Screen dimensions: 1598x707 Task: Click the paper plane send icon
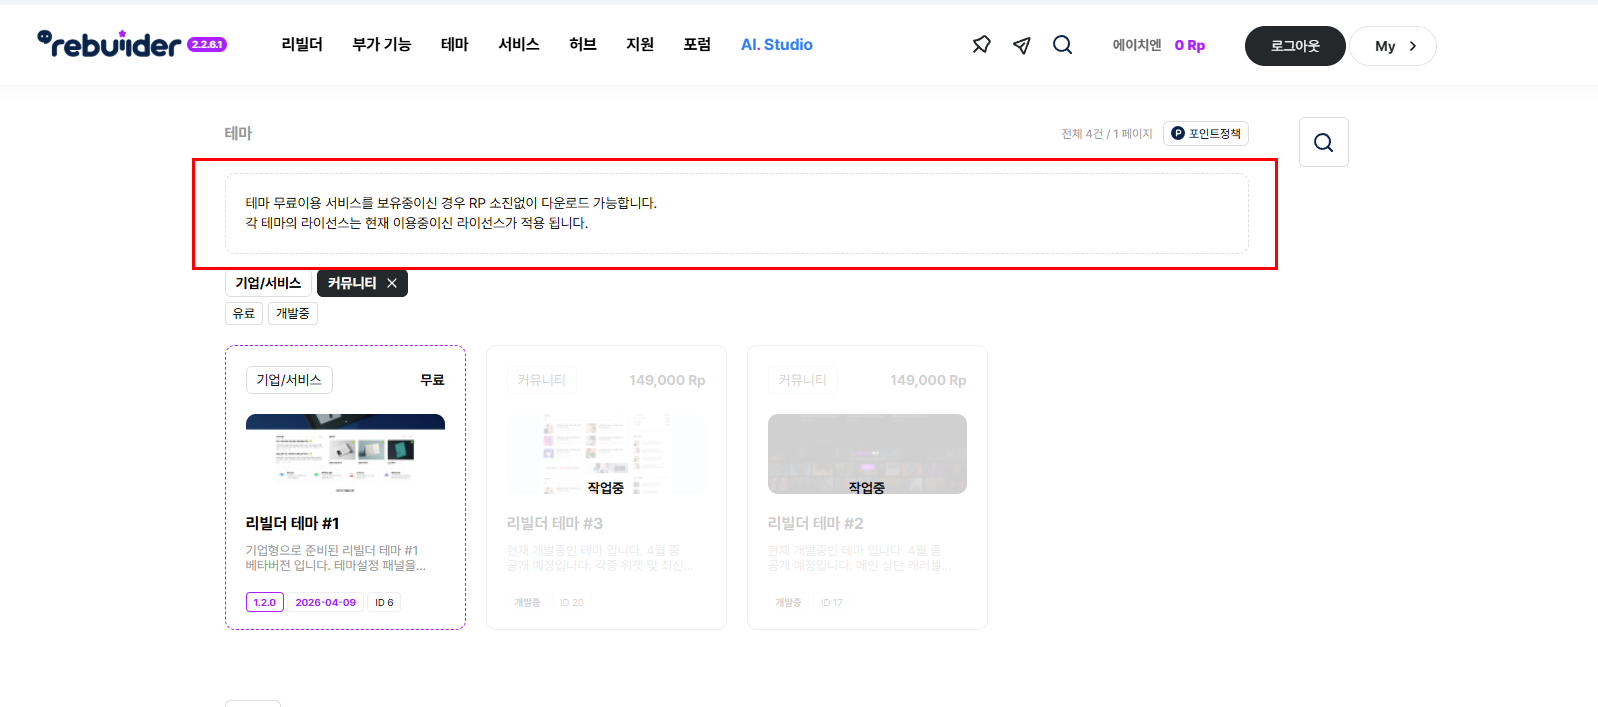click(x=1021, y=45)
